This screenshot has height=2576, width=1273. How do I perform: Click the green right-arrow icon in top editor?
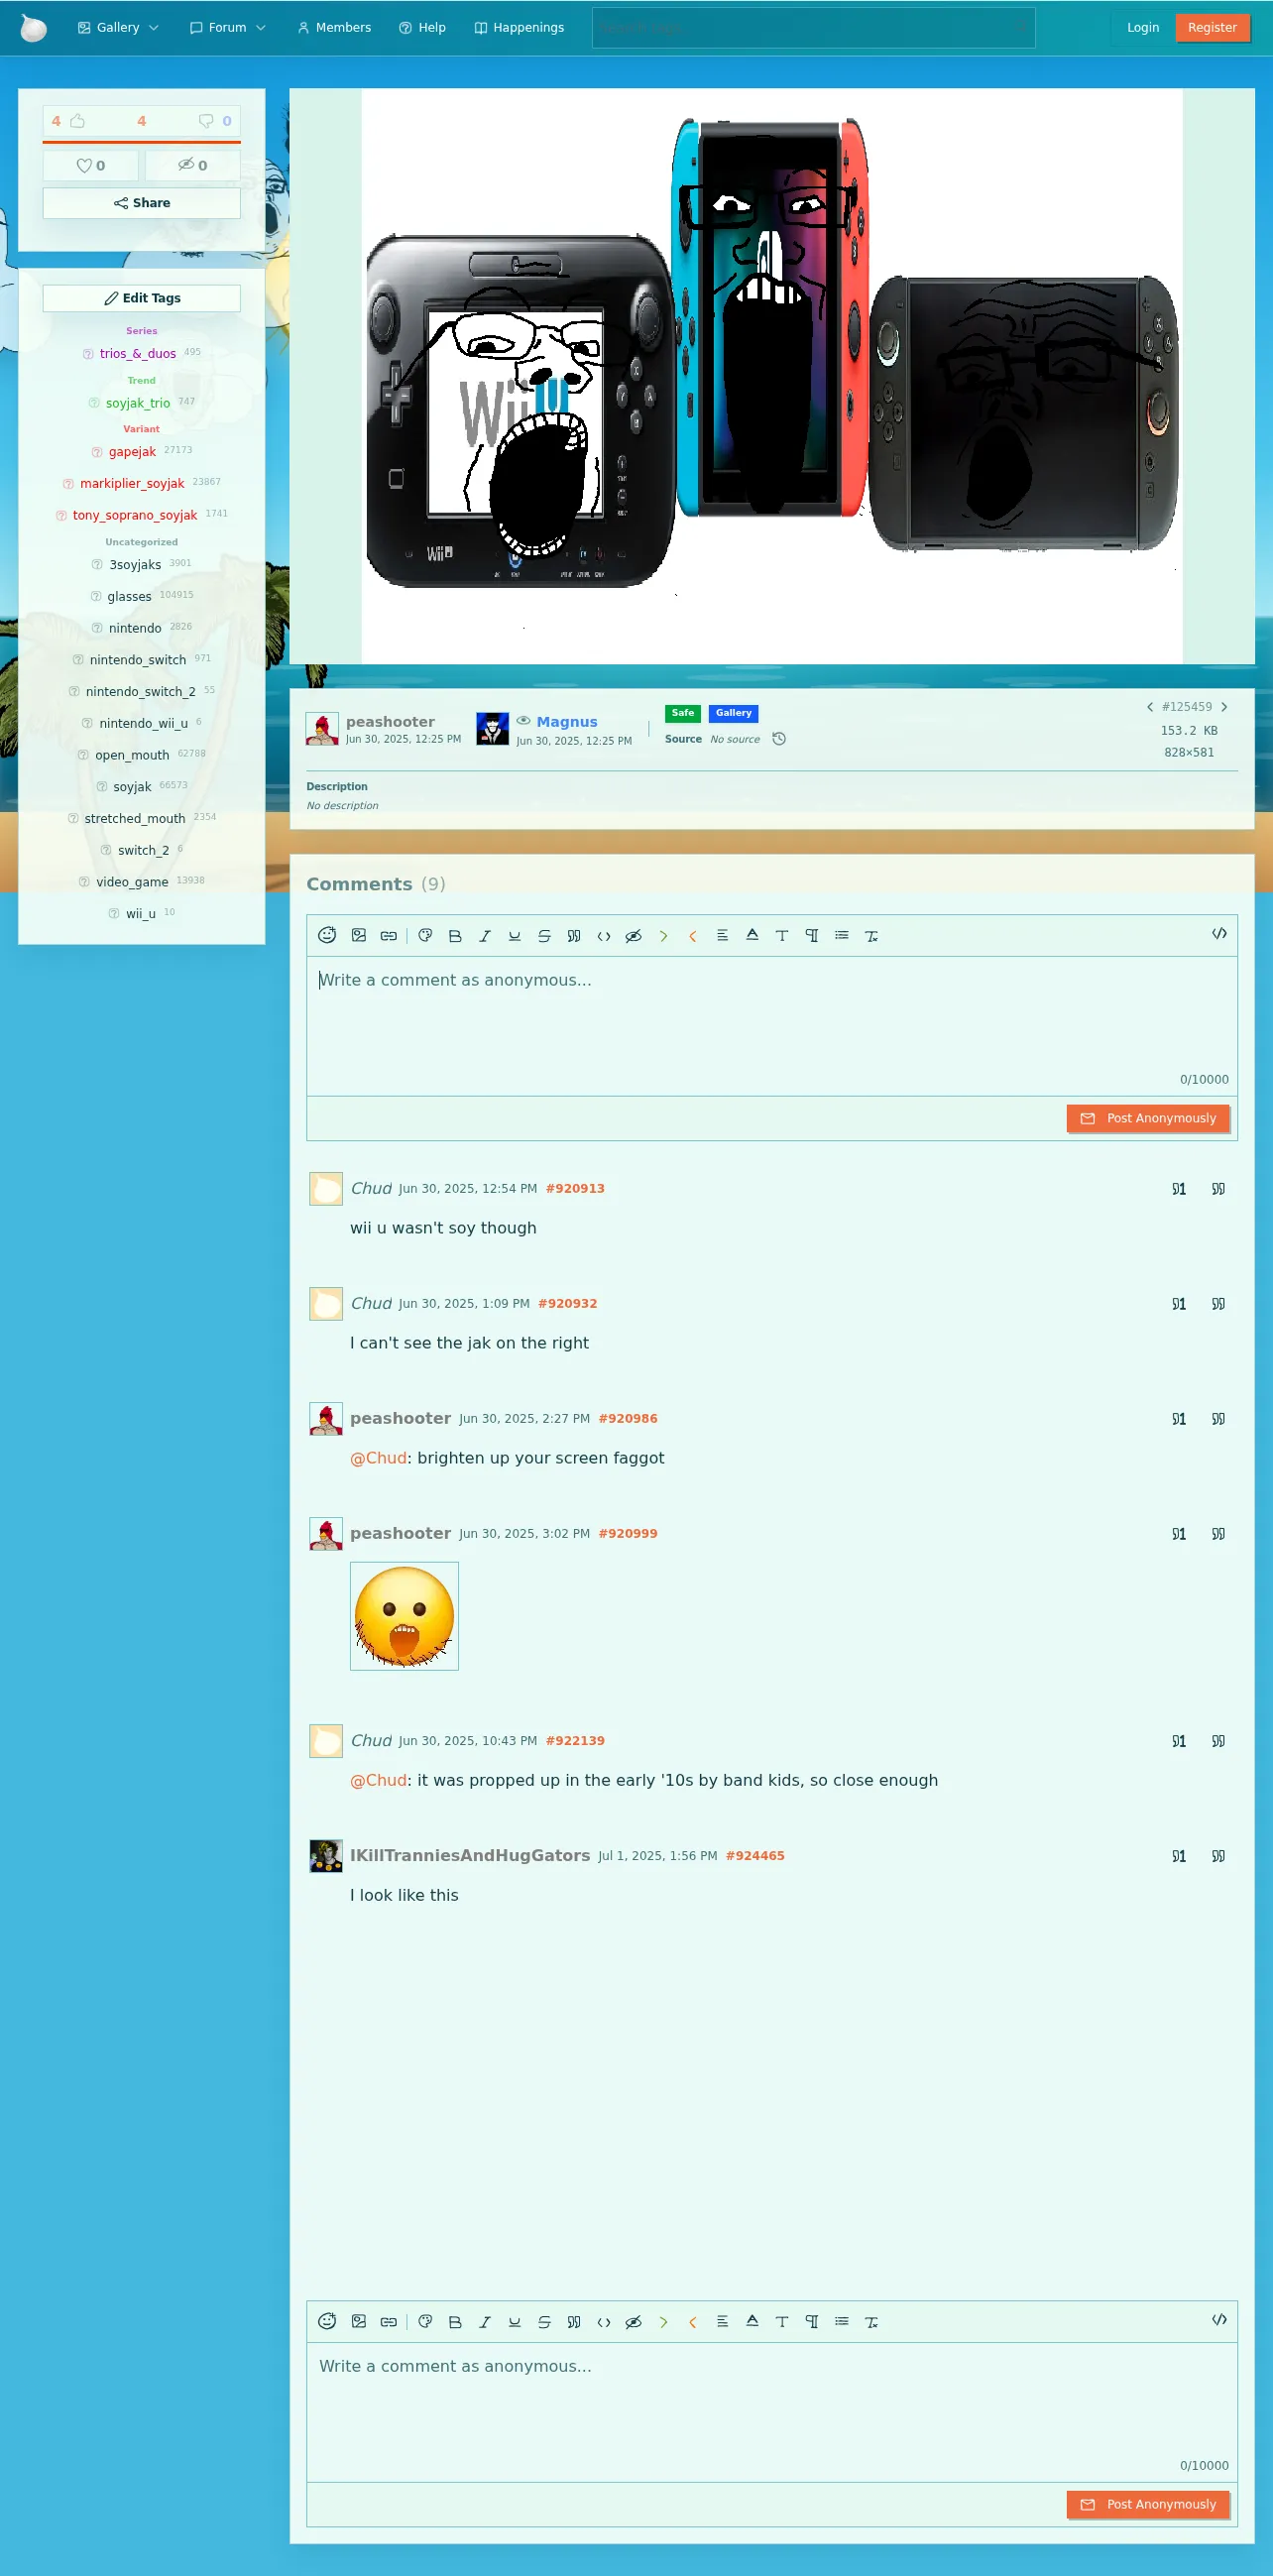click(x=663, y=935)
